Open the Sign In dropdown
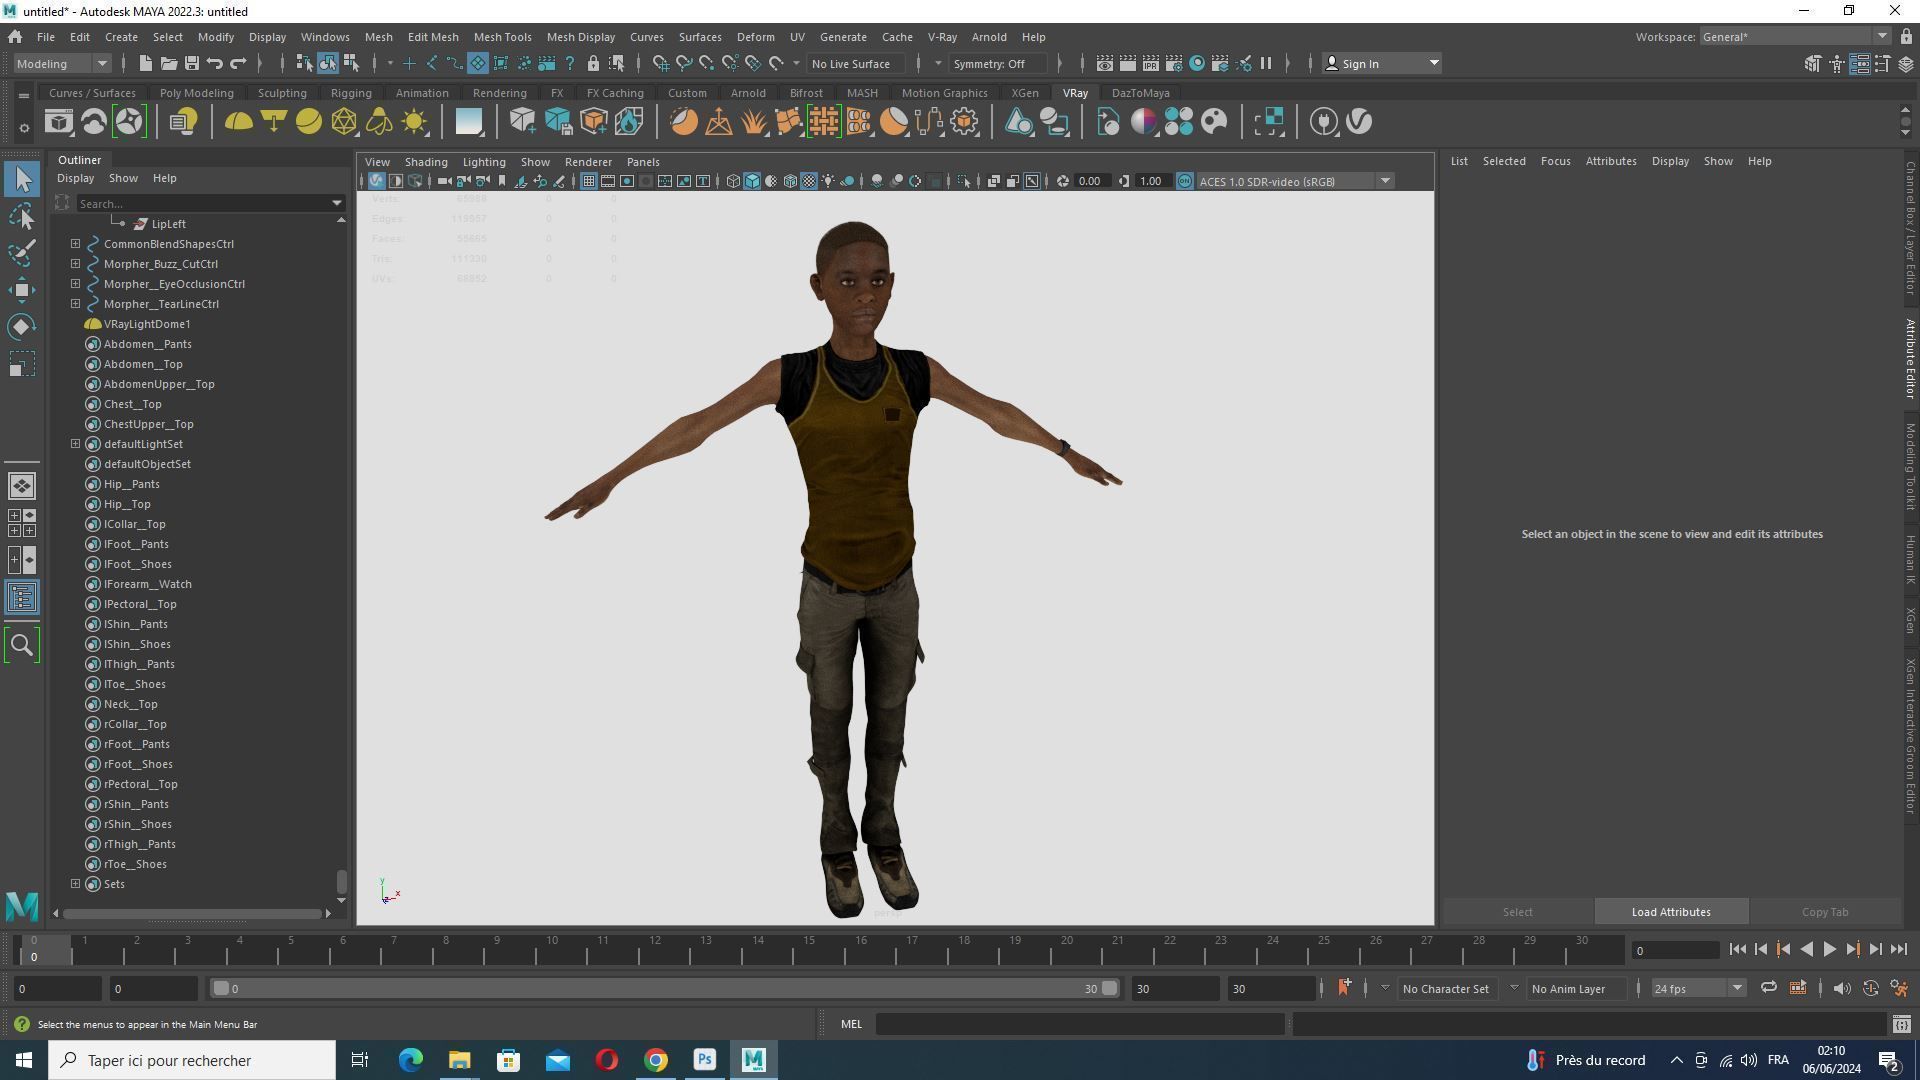Viewport: 1920px width, 1080px height. point(1382,63)
